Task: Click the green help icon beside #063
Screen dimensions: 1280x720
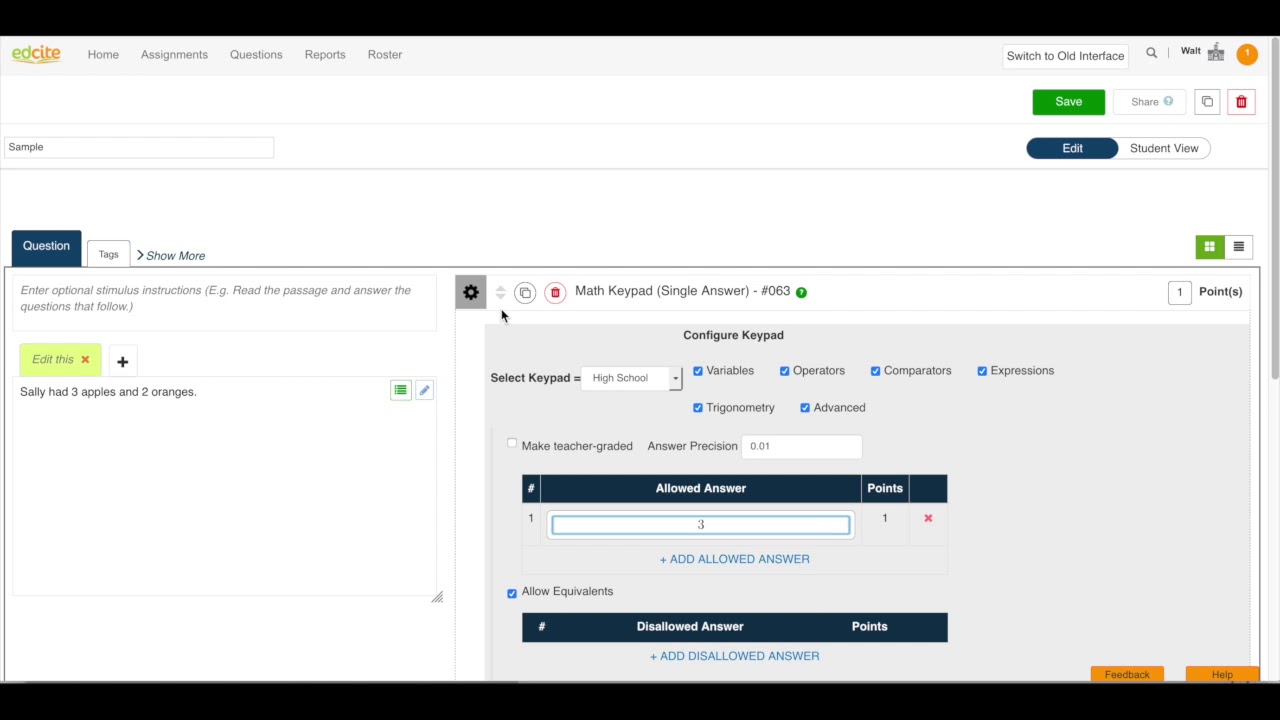Action: pos(801,292)
